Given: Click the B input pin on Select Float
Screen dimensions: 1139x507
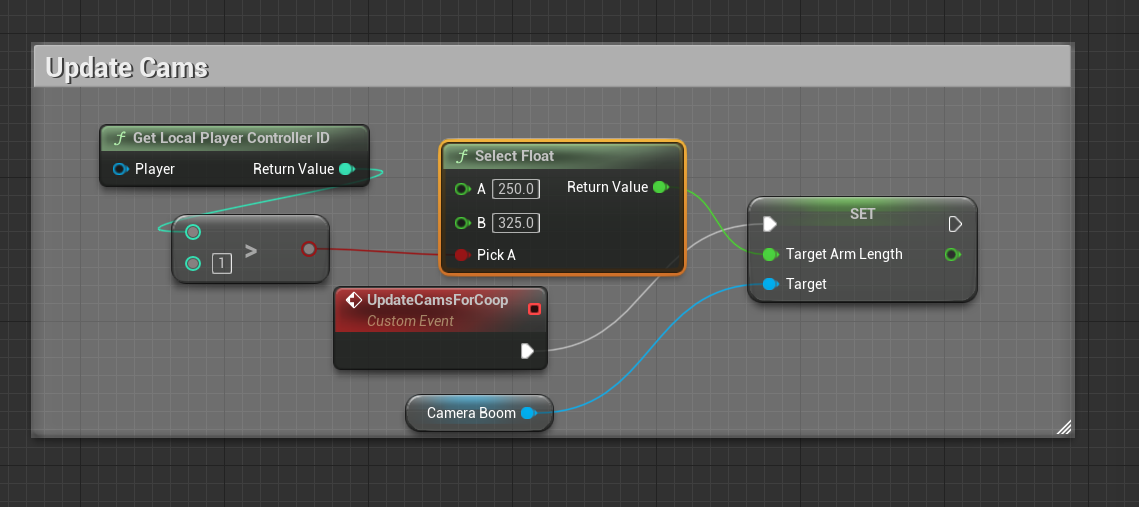Looking at the screenshot, I should (x=462, y=223).
